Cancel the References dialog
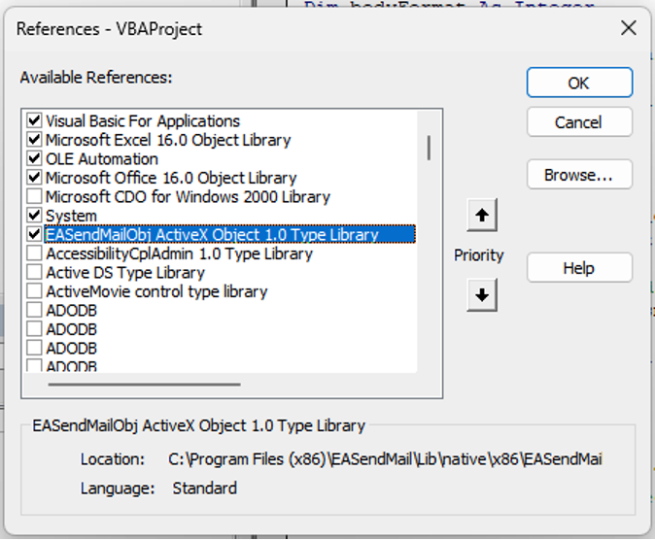The image size is (655, 540). (579, 122)
